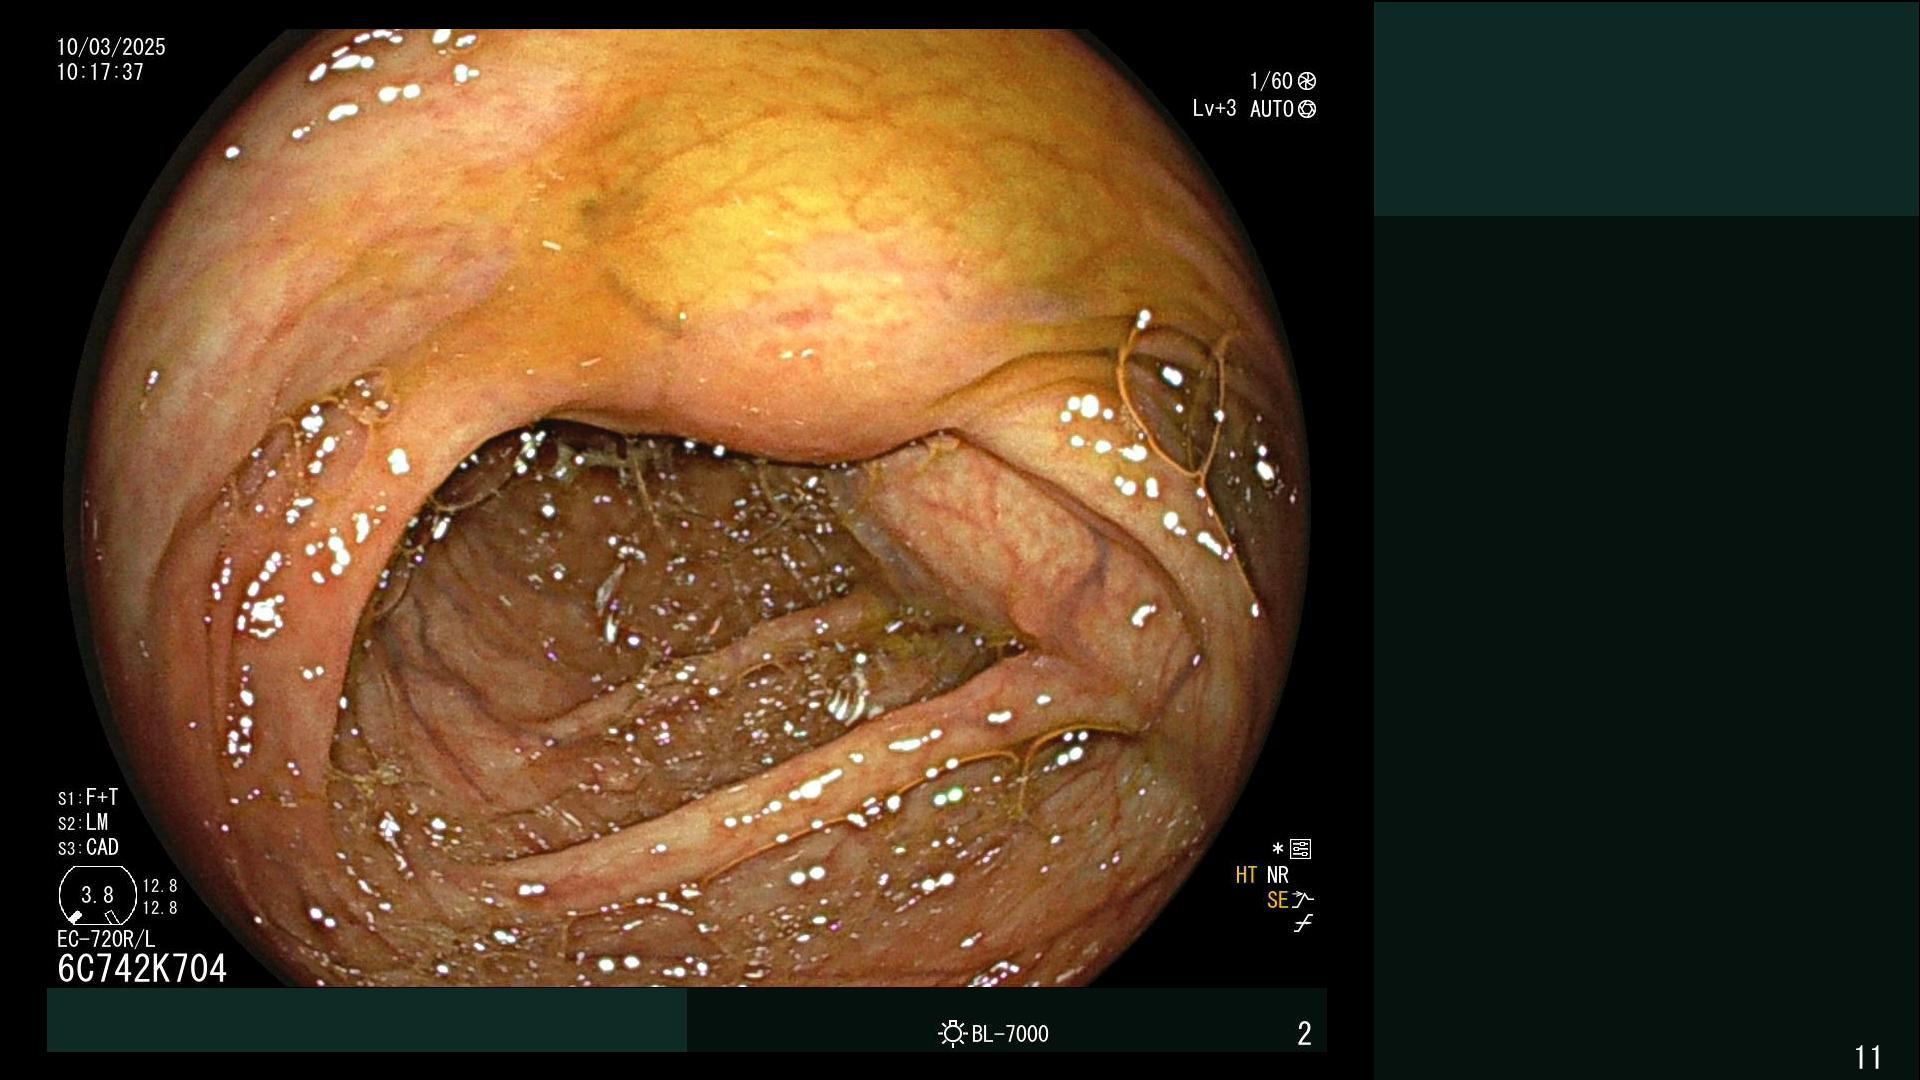This screenshot has width=1920, height=1080.
Task: Click the Lv+3 brightness level
Action: (1214, 108)
